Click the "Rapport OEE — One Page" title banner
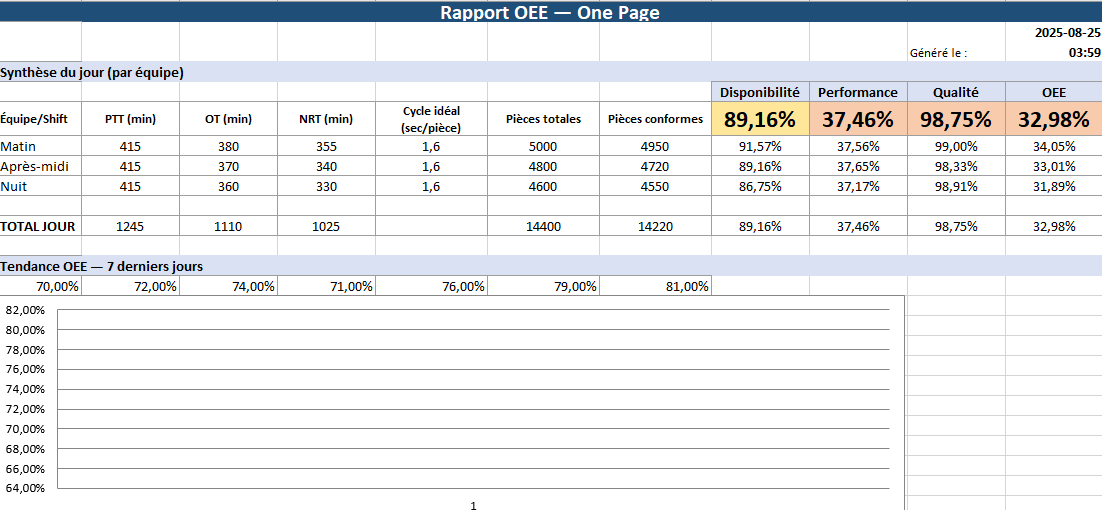Image resolution: width=1102 pixels, height=510 pixels. click(x=550, y=12)
